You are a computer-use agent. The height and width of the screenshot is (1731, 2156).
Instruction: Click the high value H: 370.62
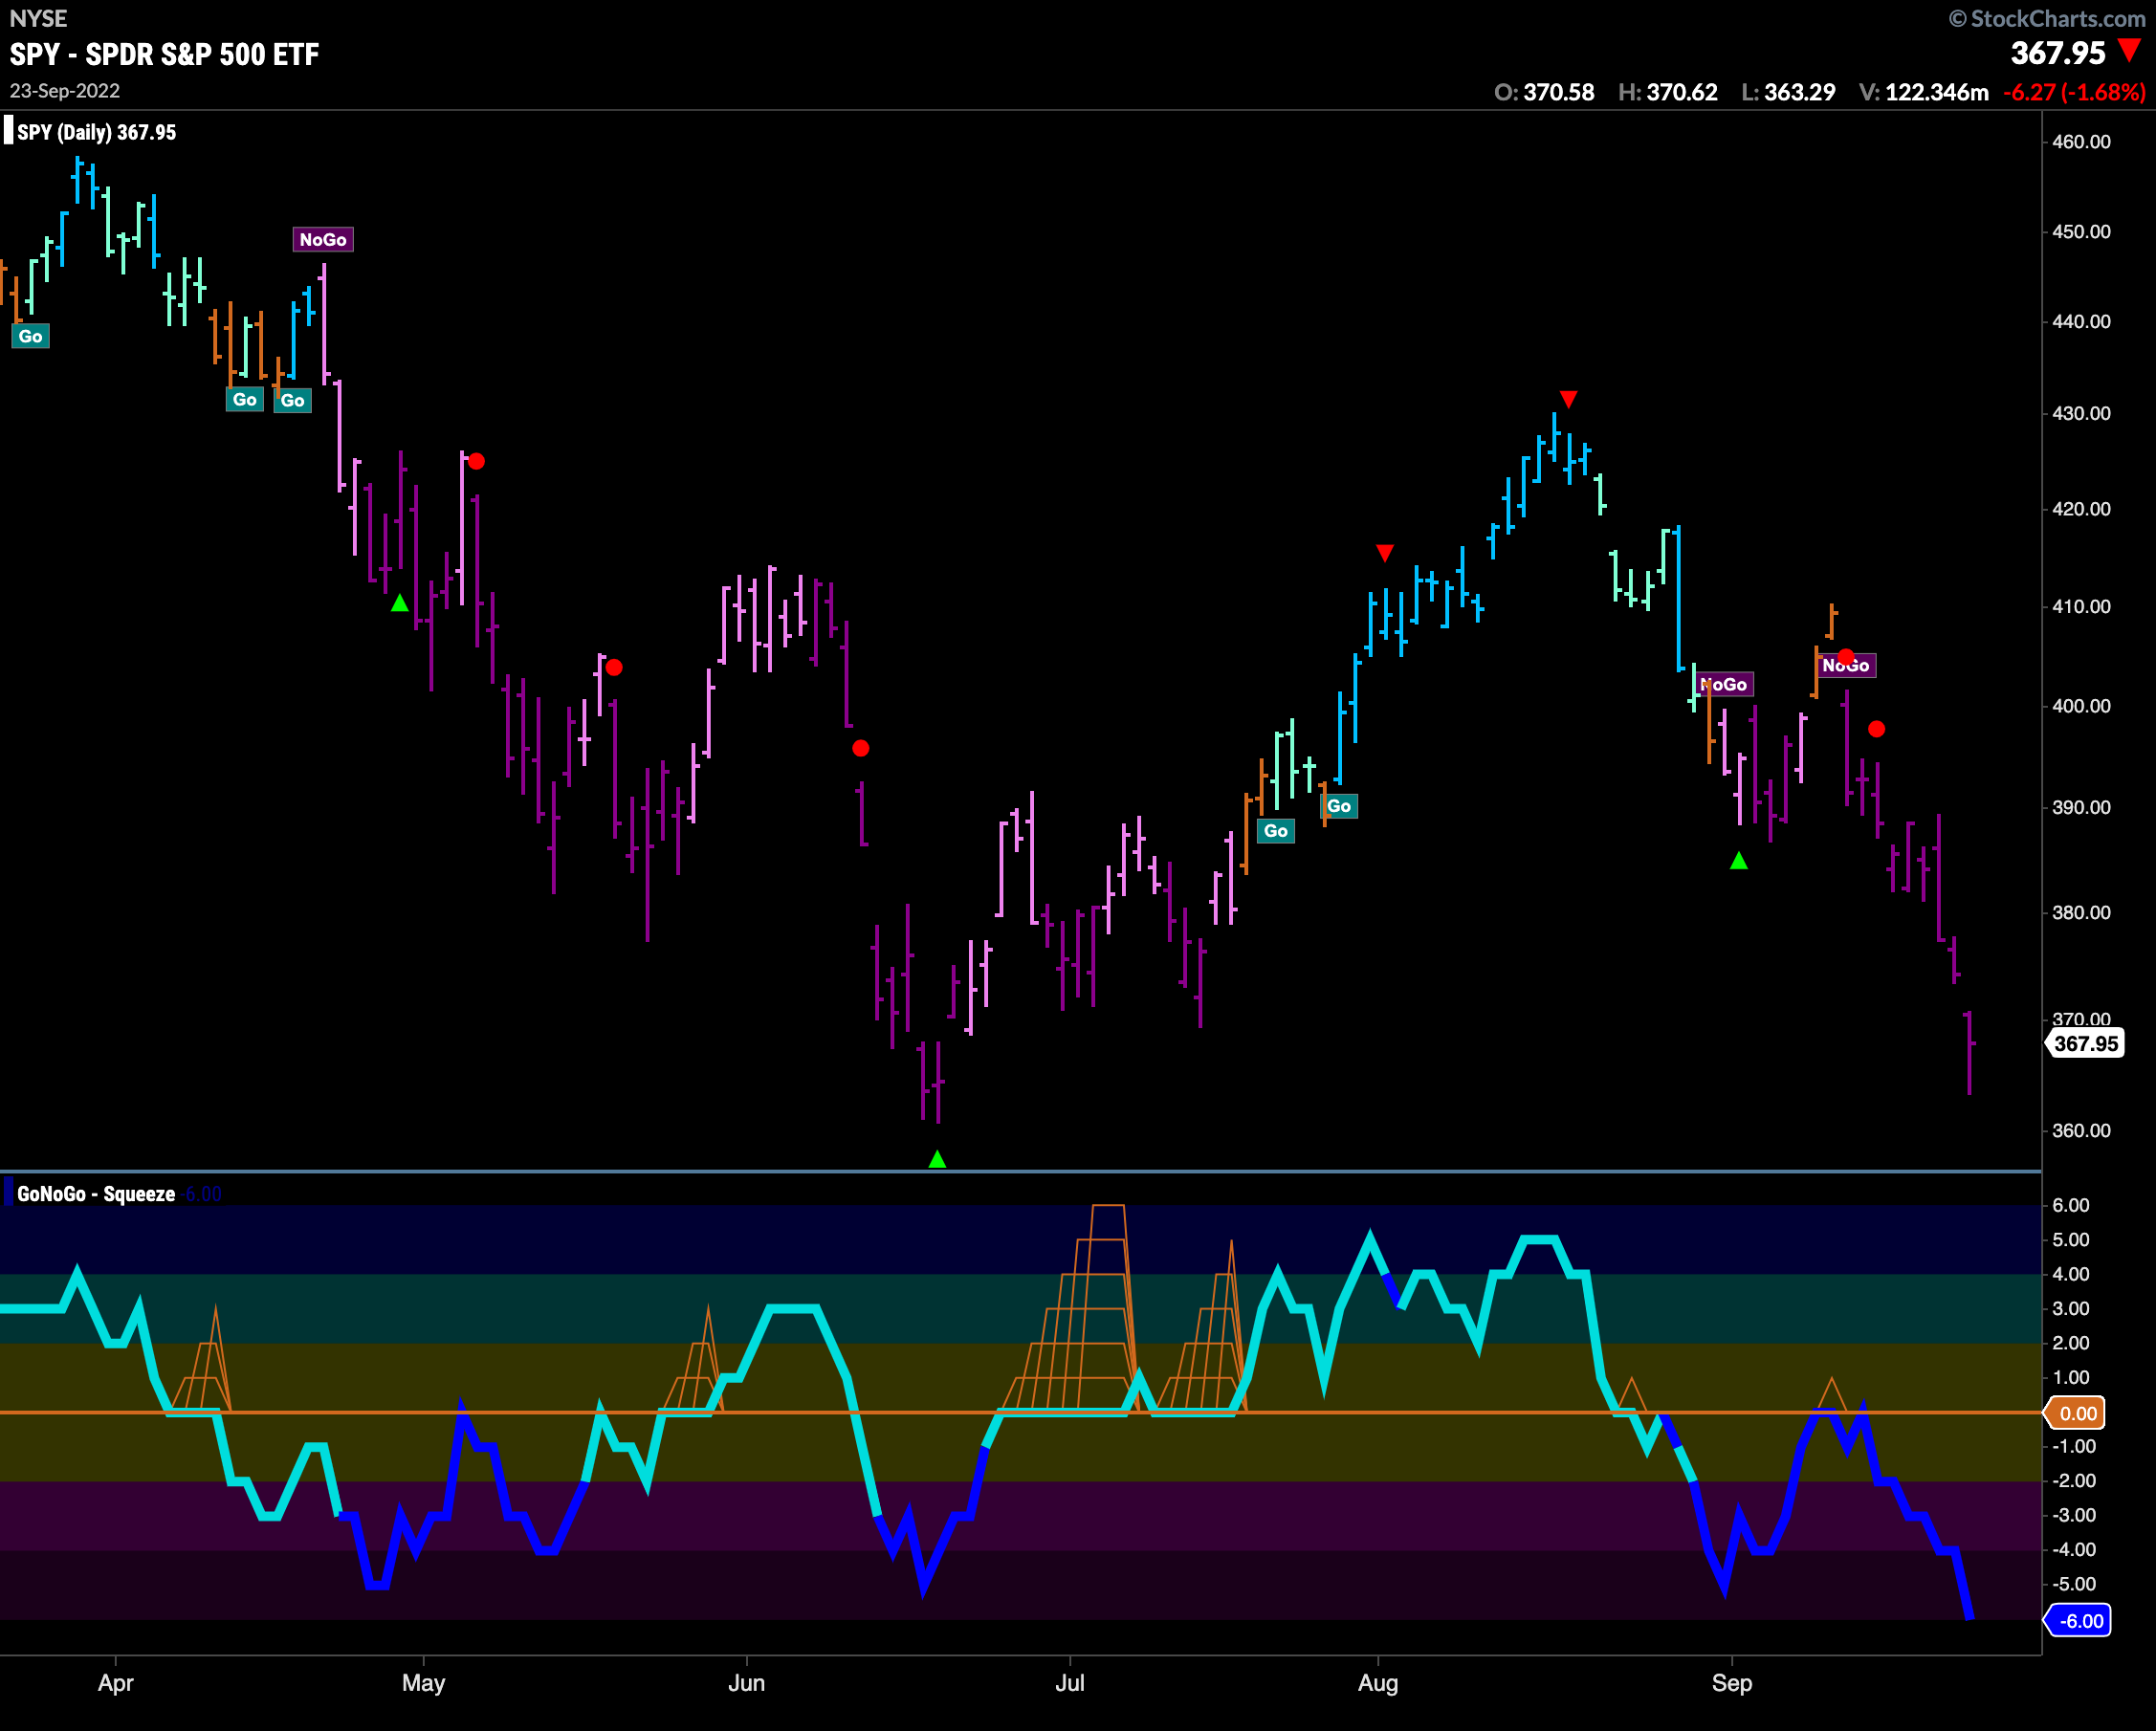[x=1667, y=92]
